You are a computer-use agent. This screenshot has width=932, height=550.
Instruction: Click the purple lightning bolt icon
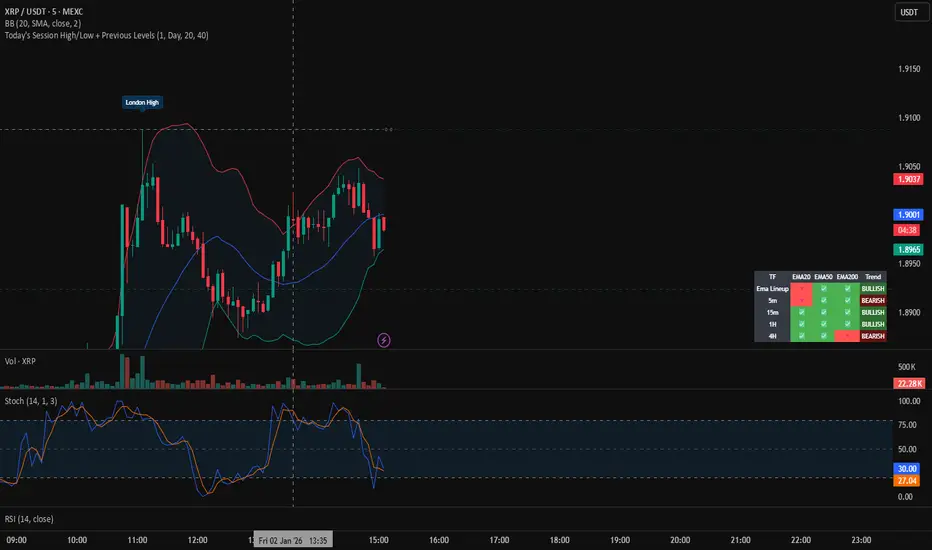coord(384,340)
